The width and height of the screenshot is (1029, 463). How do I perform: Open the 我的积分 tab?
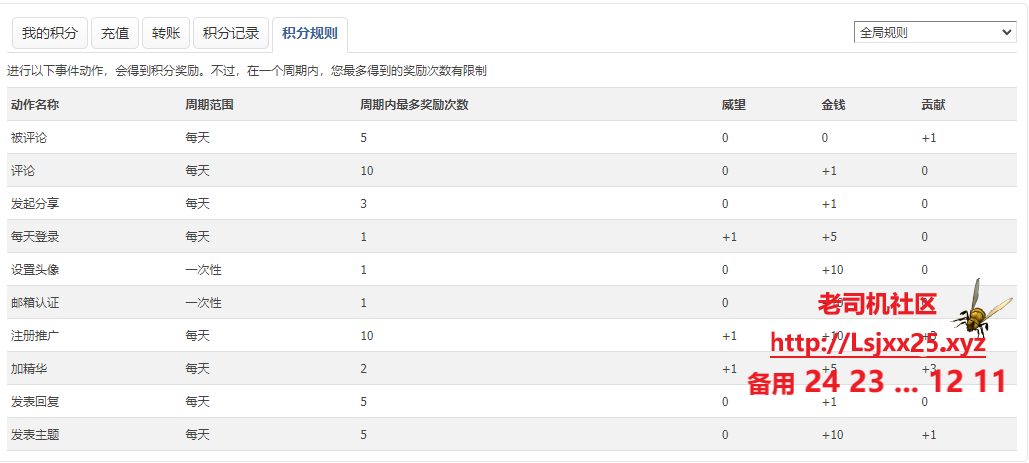(x=50, y=33)
